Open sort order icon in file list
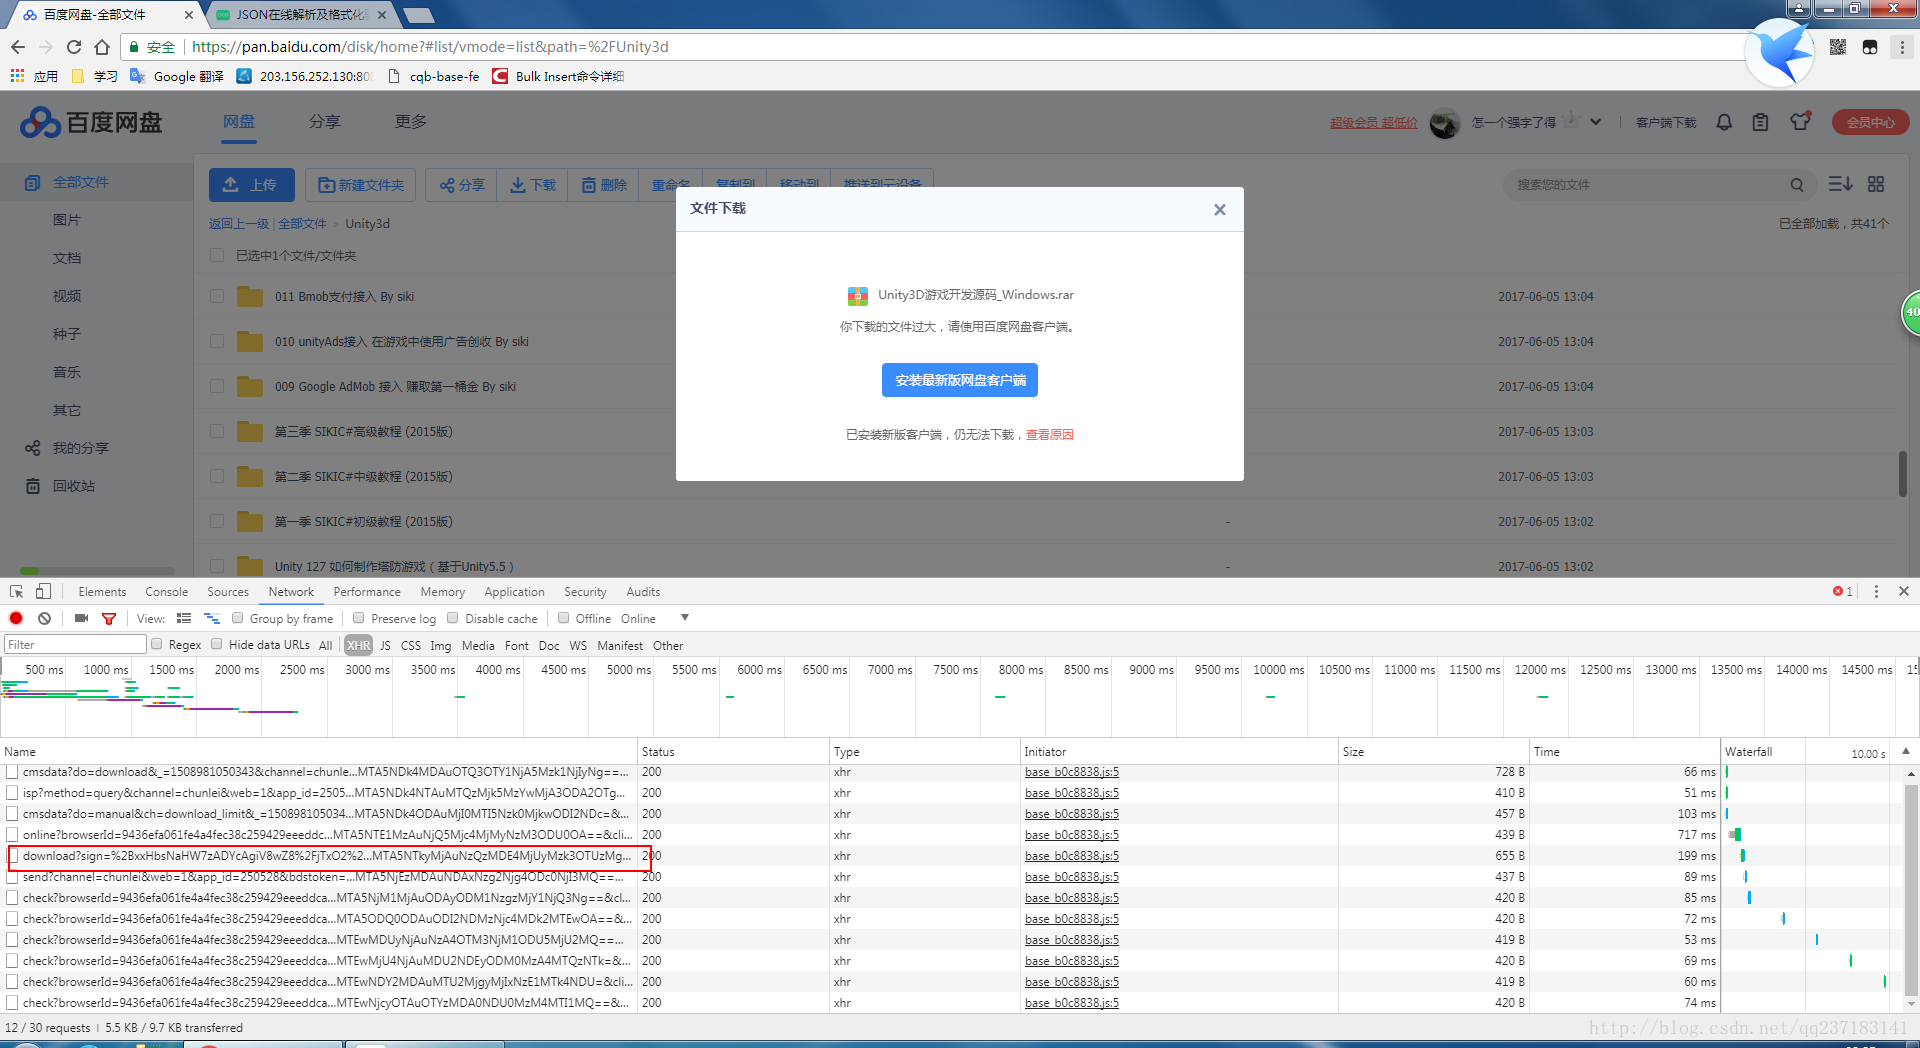This screenshot has width=1920, height=1048. click(x=1840, y=184)
